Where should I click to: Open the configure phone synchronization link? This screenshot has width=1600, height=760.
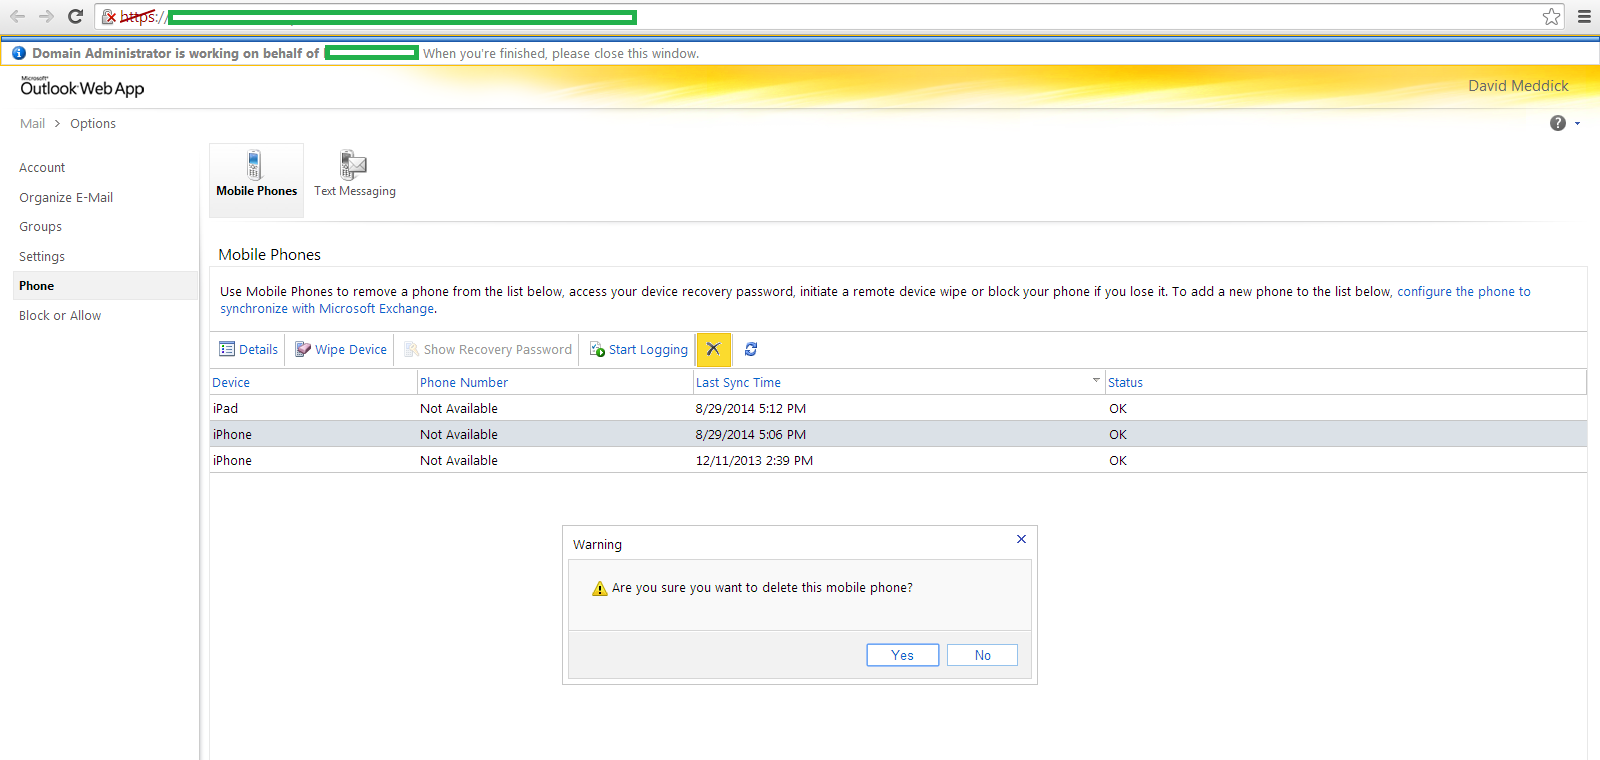(x=875, y=300)
